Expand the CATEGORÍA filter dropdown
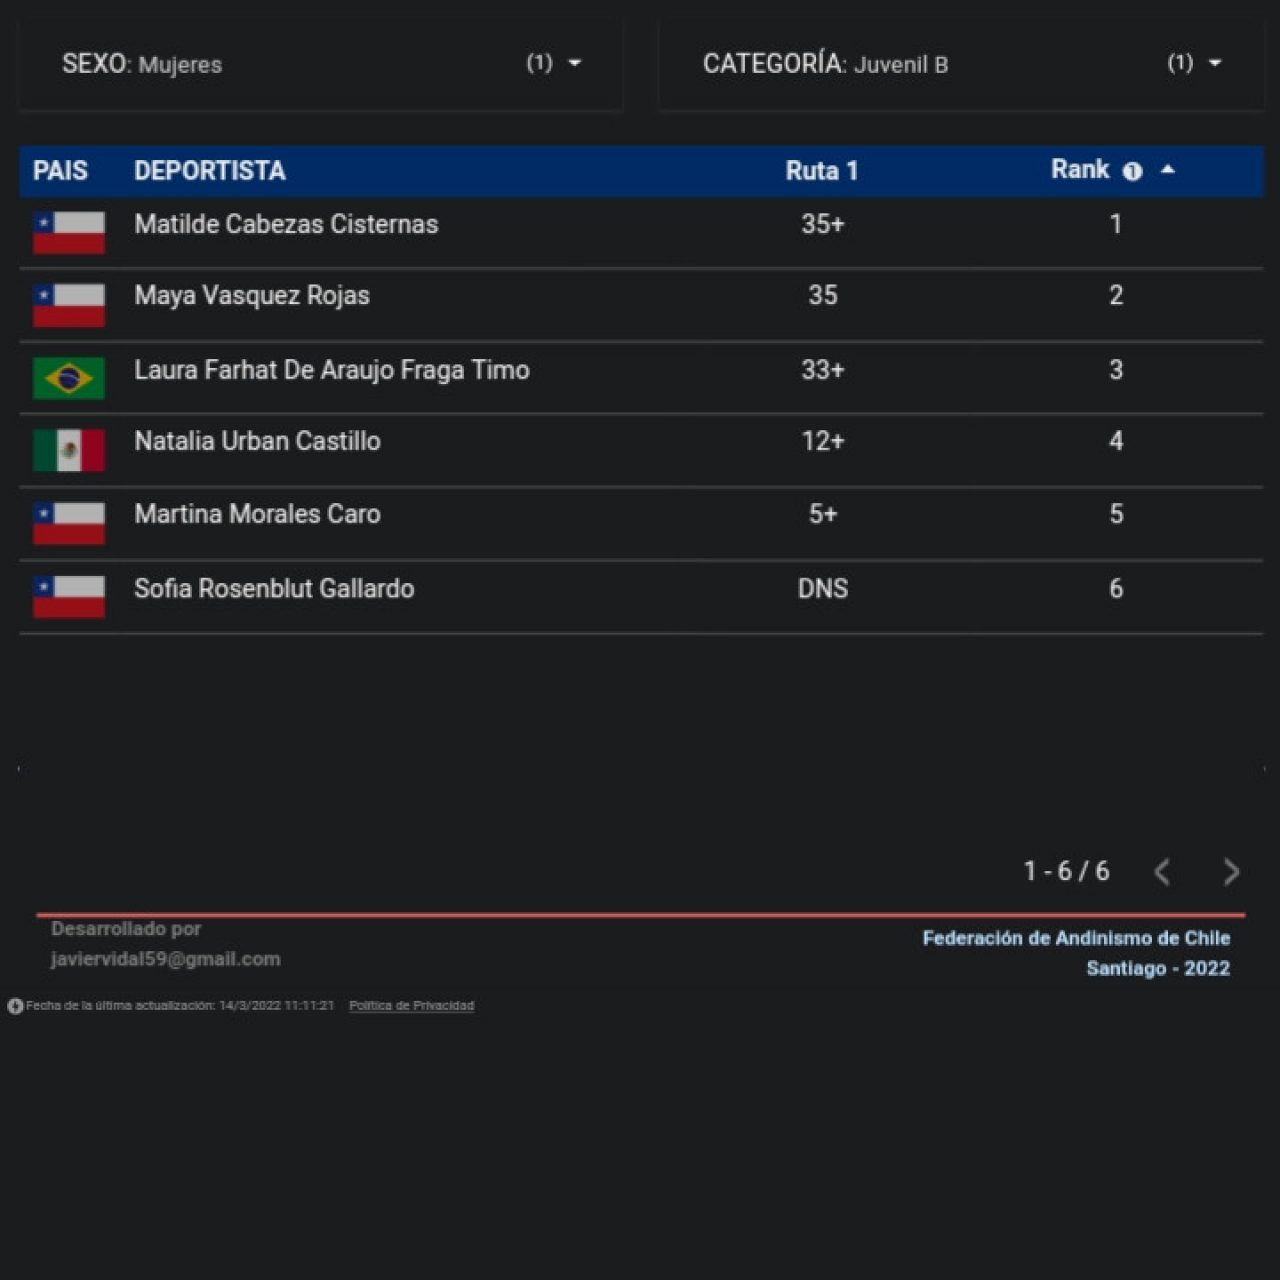 1214,63
